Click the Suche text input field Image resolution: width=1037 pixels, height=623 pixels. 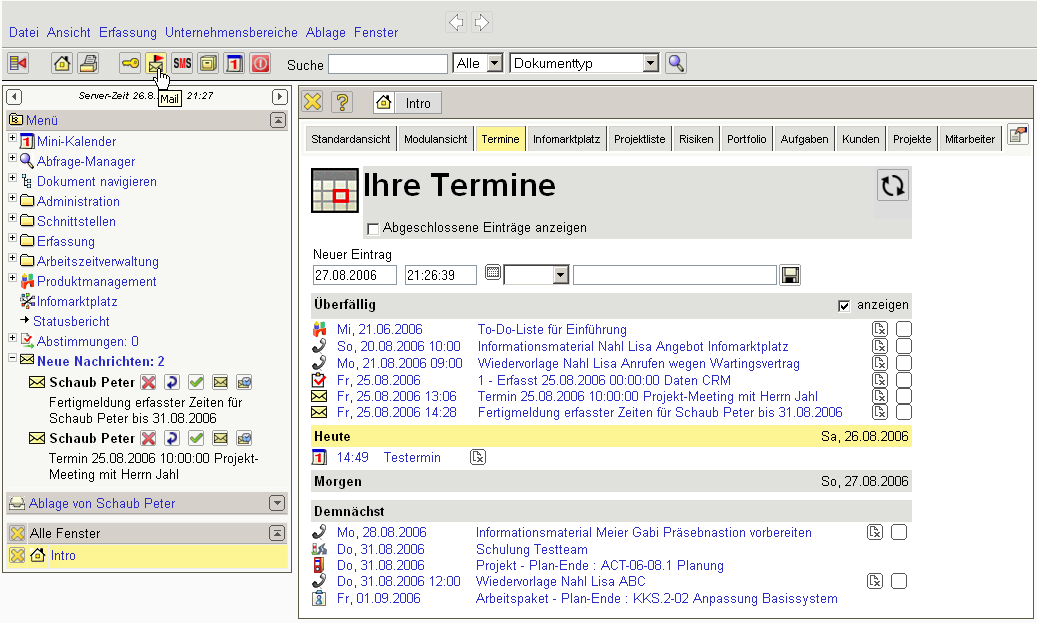tap(388, 64)
